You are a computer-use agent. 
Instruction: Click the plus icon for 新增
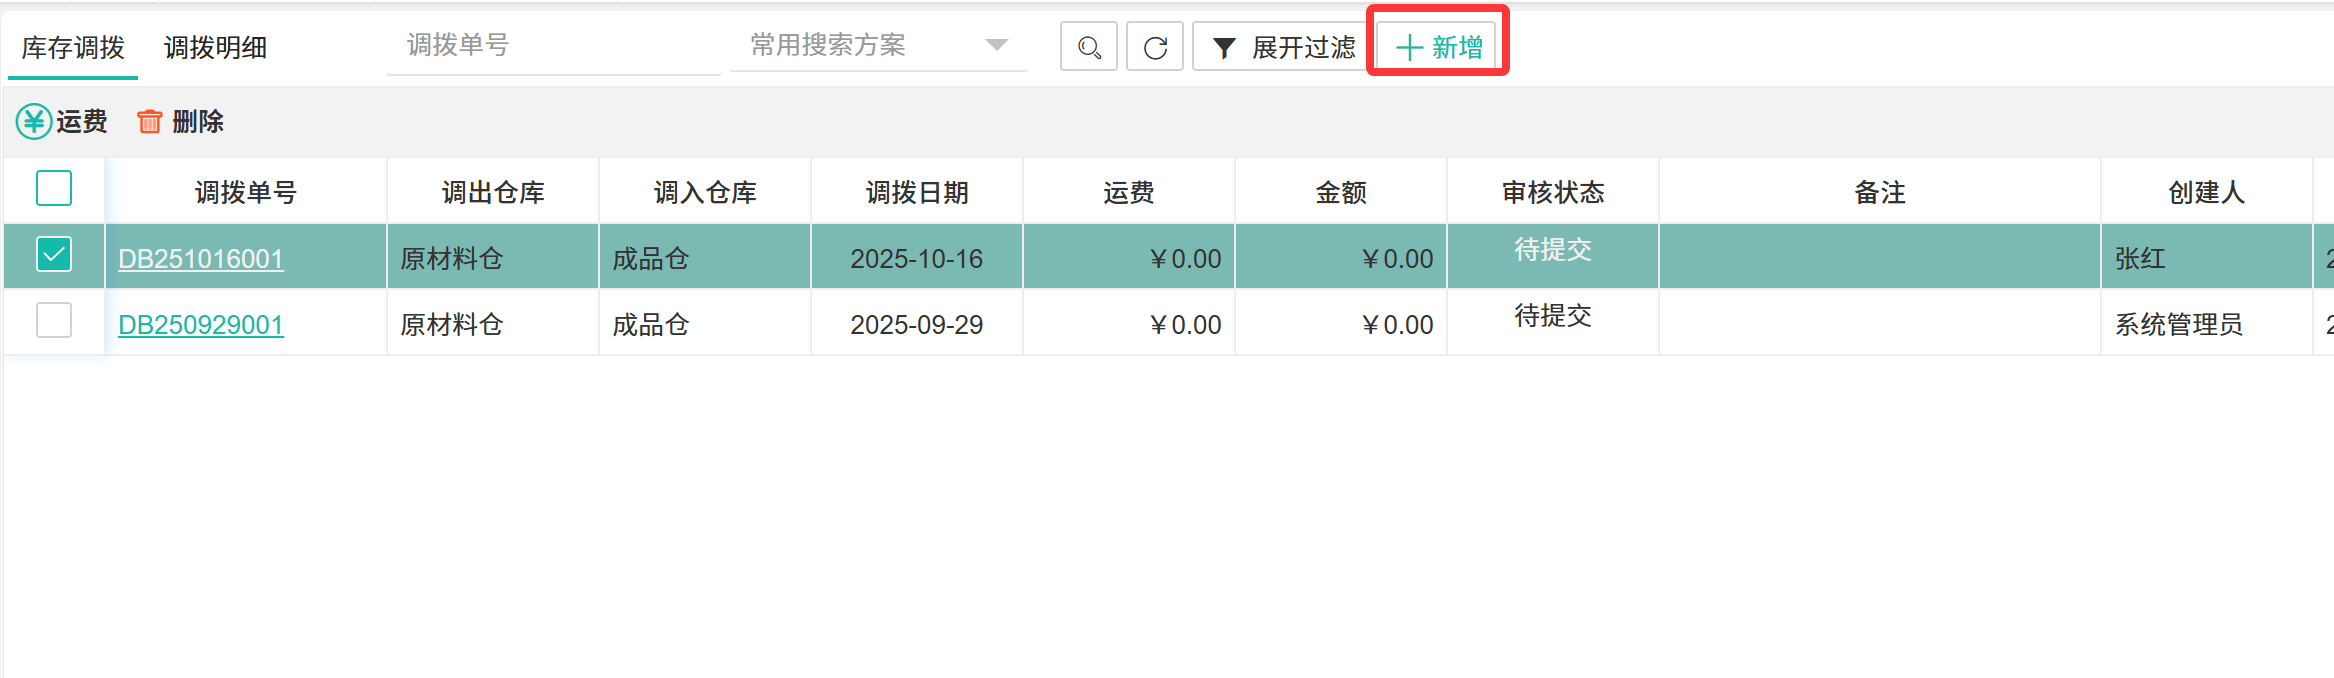(x=1408, y=48)
